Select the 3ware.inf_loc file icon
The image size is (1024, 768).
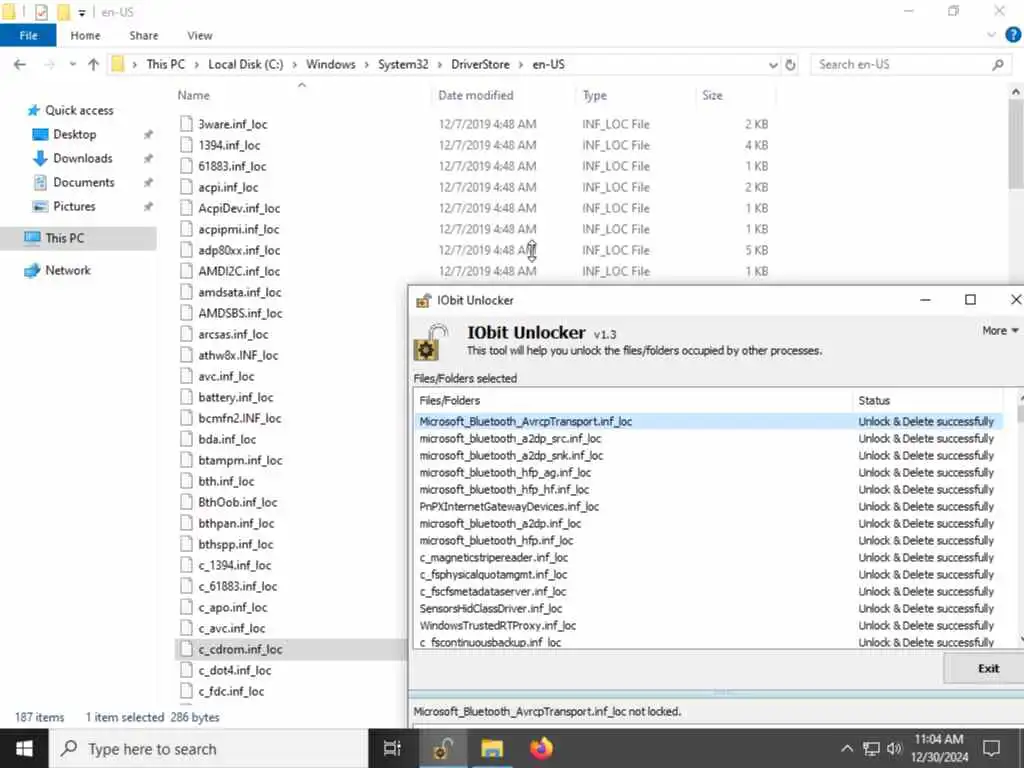pos(187,124)
